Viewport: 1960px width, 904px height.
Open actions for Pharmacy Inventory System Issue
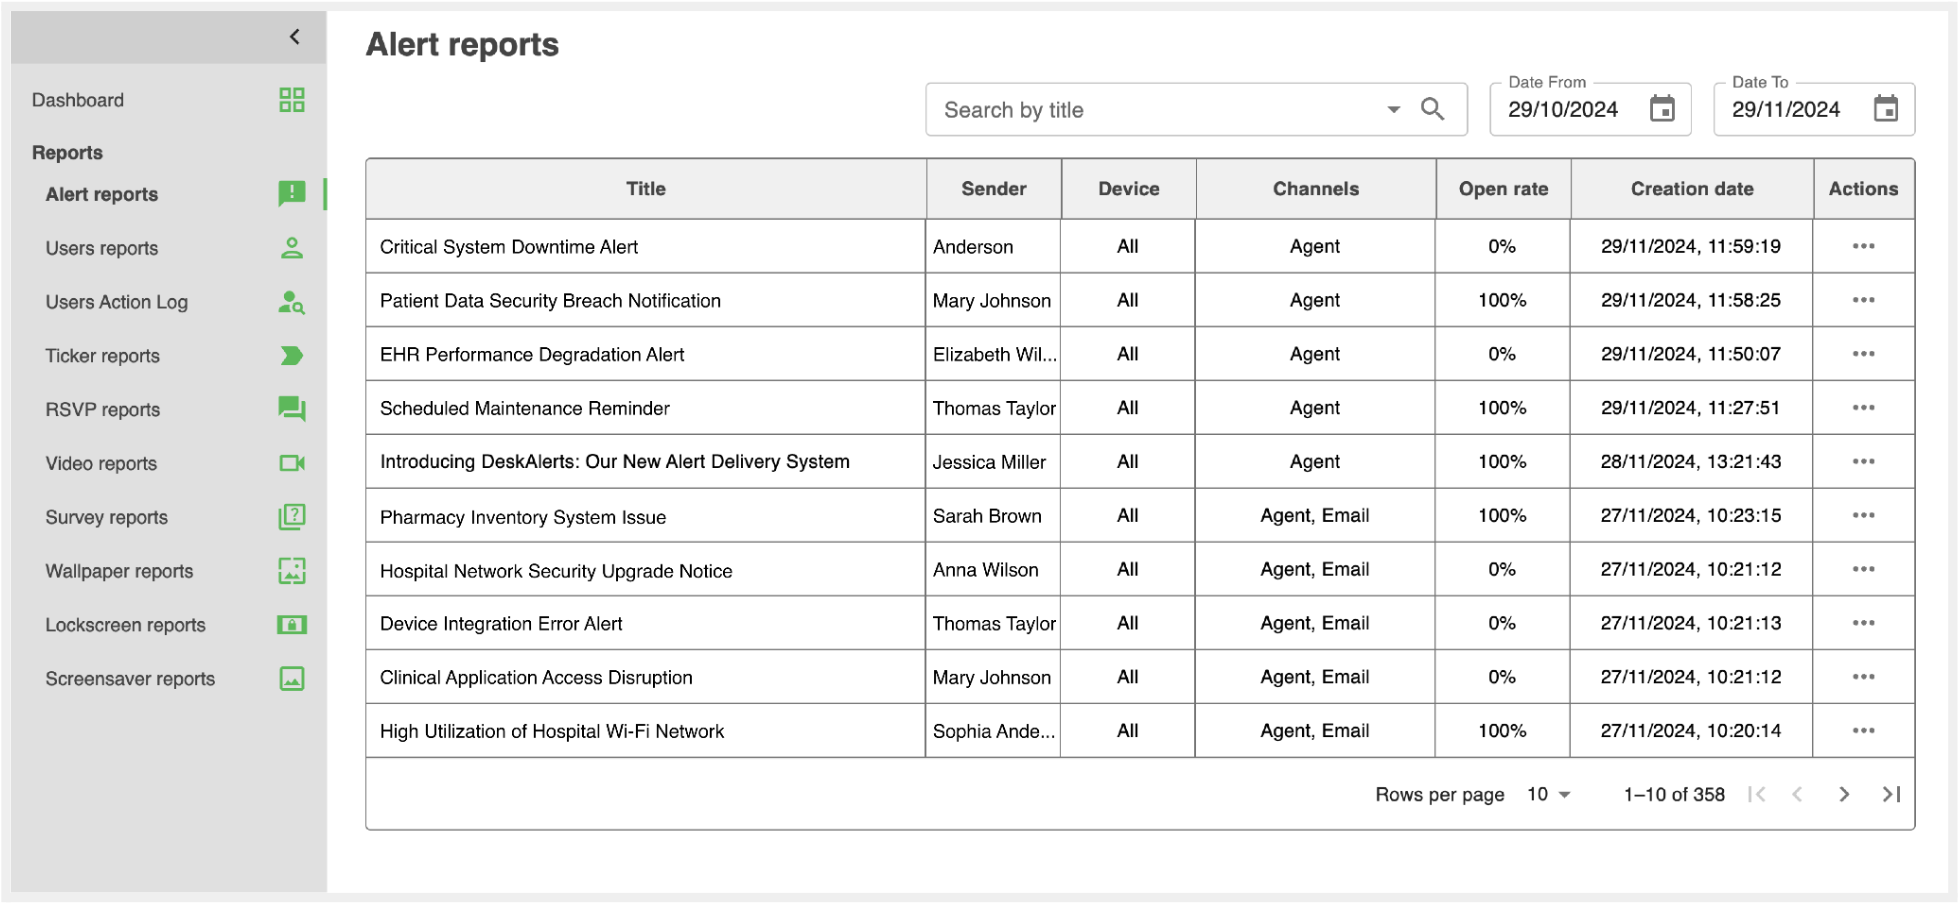(x=1862, y=515)
